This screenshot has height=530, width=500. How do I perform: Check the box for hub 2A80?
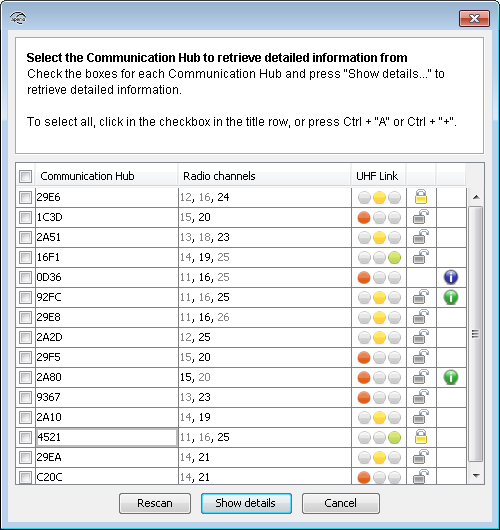tap(25, 377)
